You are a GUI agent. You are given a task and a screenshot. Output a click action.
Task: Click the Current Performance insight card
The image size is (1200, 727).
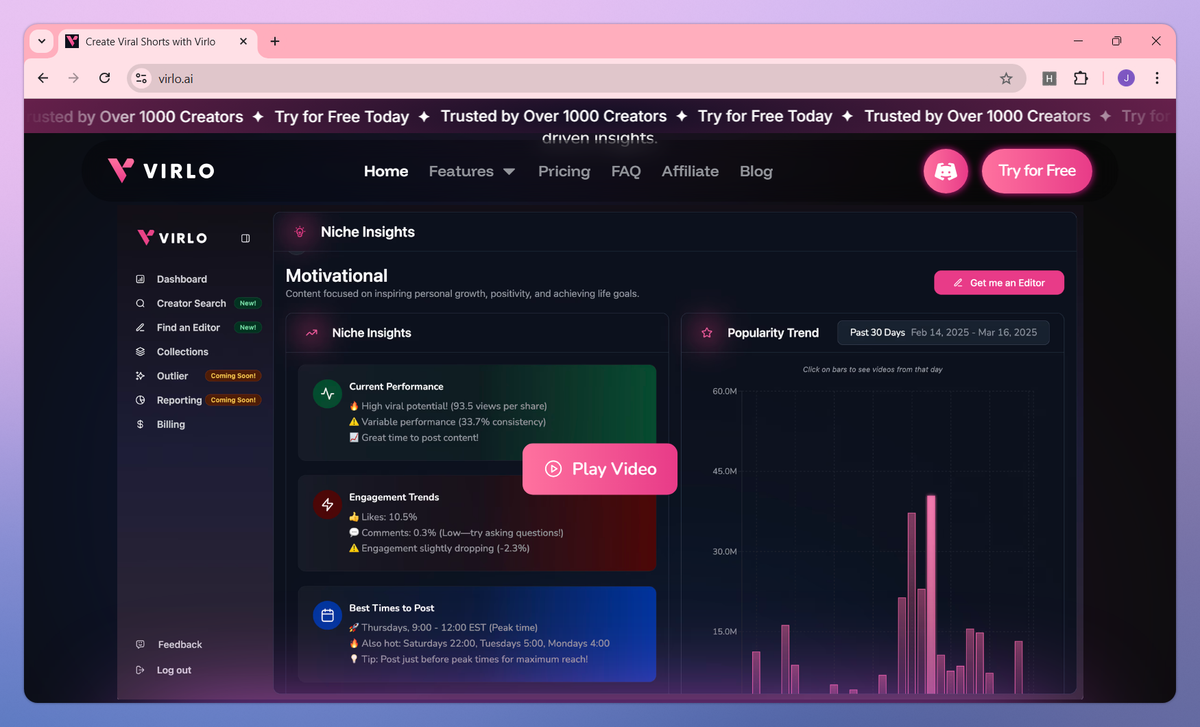pyautogui.click(x=477, y=412)
